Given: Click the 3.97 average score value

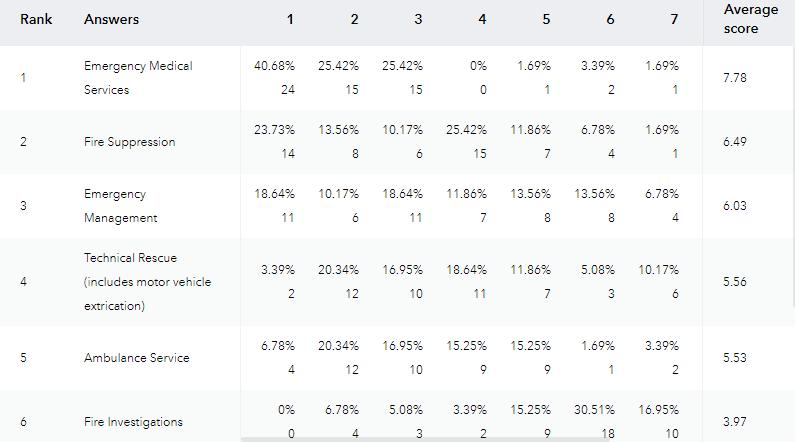Looking at the screenshot, I should point(737,422).
